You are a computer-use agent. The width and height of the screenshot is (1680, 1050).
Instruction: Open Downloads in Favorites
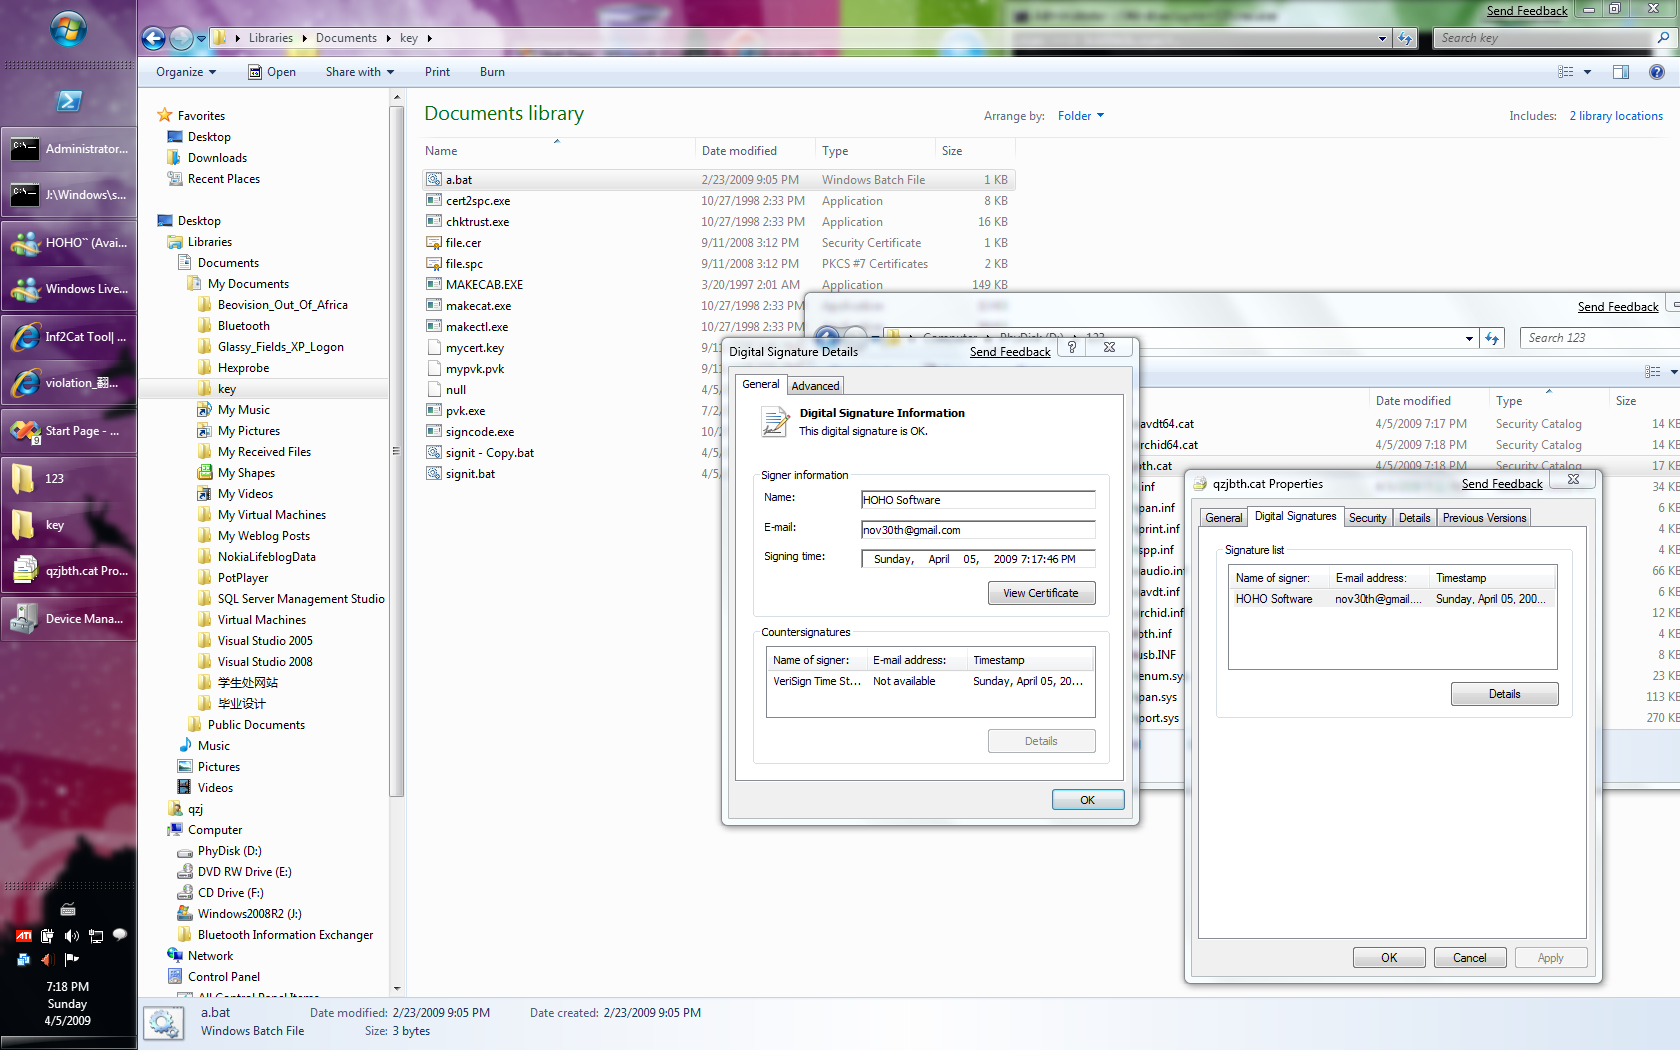pyautogui.click(x=217, y=158)
